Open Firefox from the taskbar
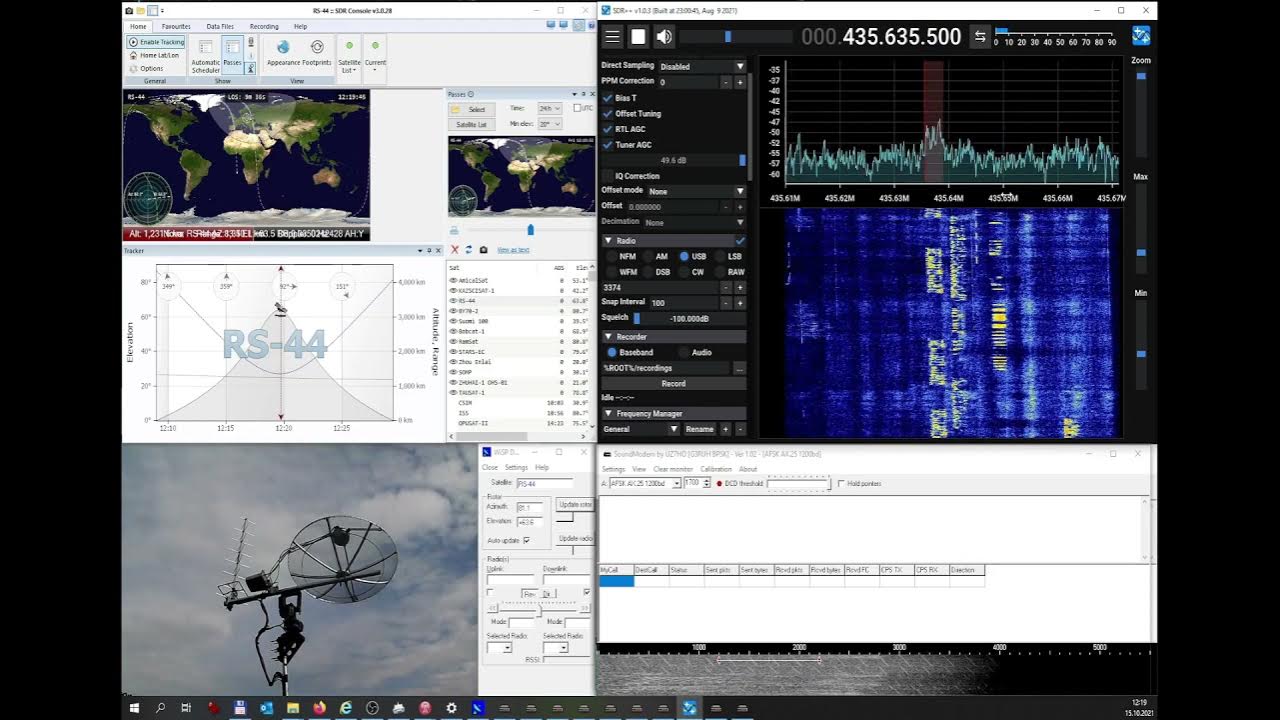1280x720 pixels. [x=319, y=708]
